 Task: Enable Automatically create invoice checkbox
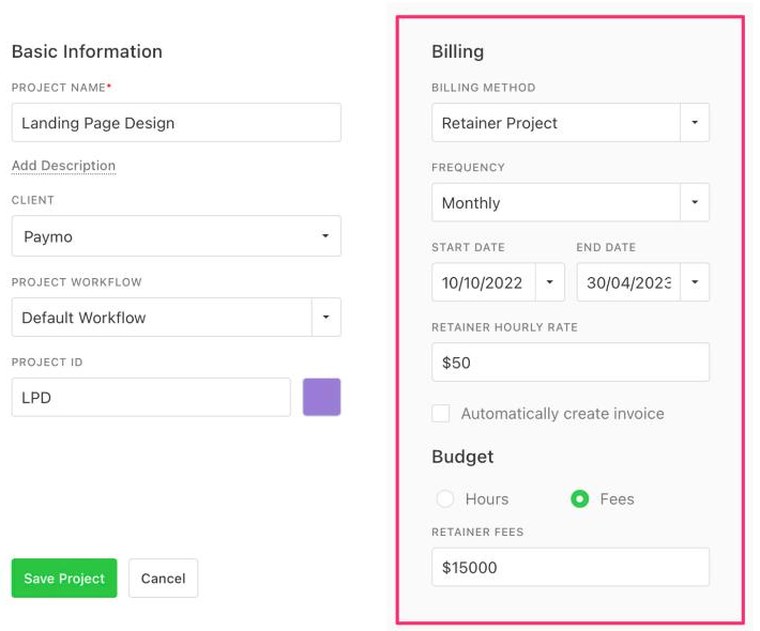point(441,414)
